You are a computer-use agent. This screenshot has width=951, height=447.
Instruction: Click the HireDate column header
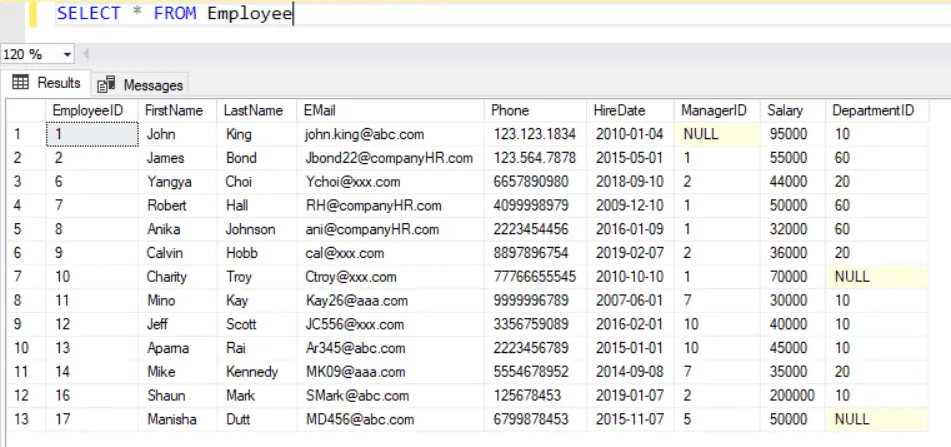619,110
